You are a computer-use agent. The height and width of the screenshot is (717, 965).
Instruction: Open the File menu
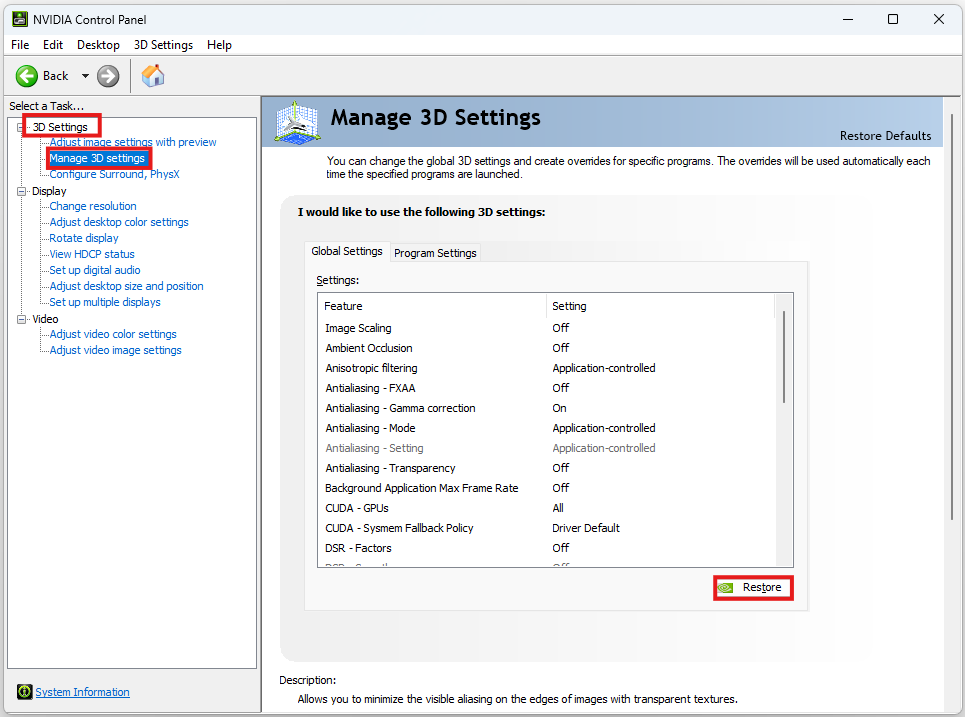click(x=20, y=45)
